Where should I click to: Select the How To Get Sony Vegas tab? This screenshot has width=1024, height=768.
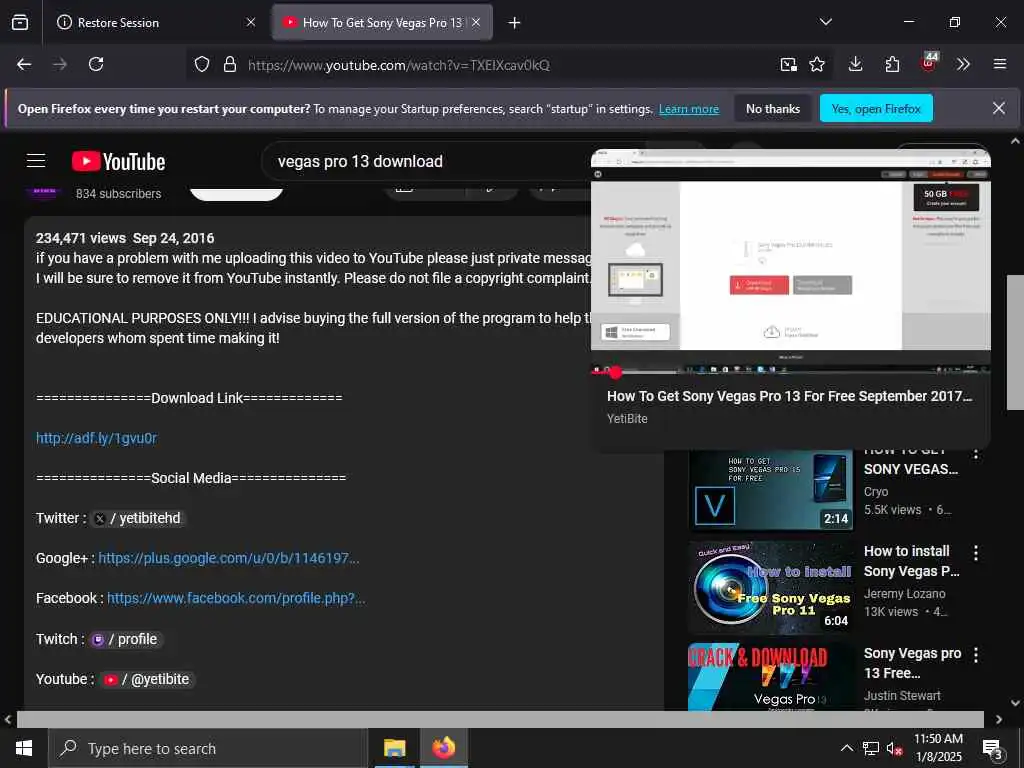[x=382, y=22]
